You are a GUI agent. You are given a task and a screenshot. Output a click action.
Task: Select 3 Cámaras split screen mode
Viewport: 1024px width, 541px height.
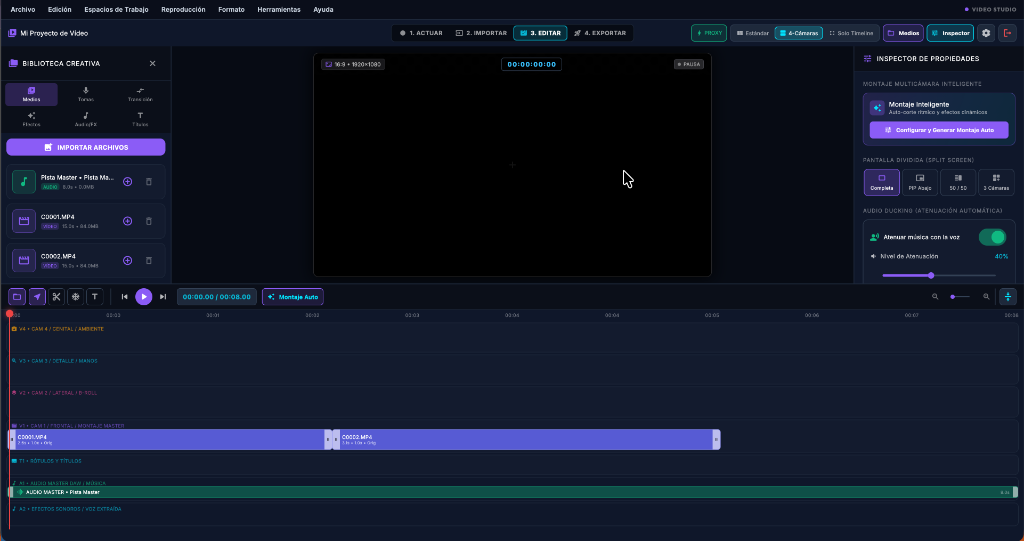[996, 182]
